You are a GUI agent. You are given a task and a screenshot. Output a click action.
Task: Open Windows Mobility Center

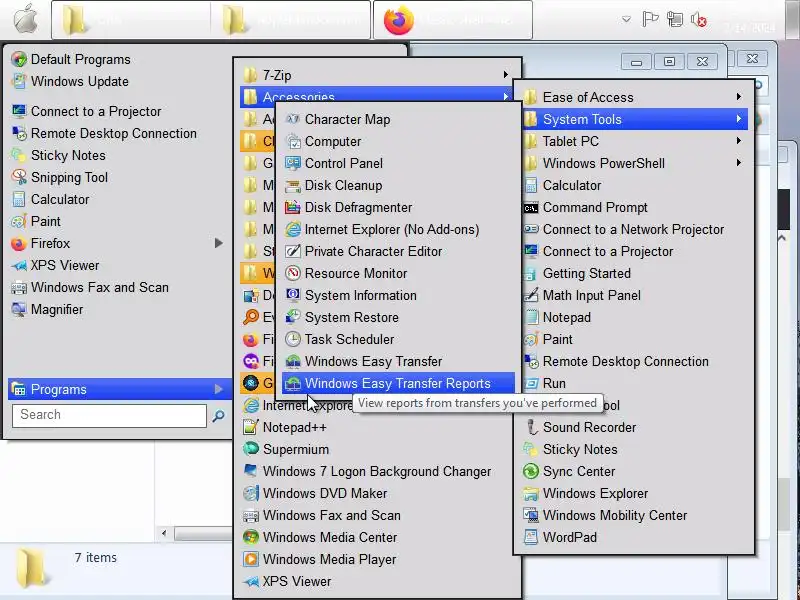634,515
